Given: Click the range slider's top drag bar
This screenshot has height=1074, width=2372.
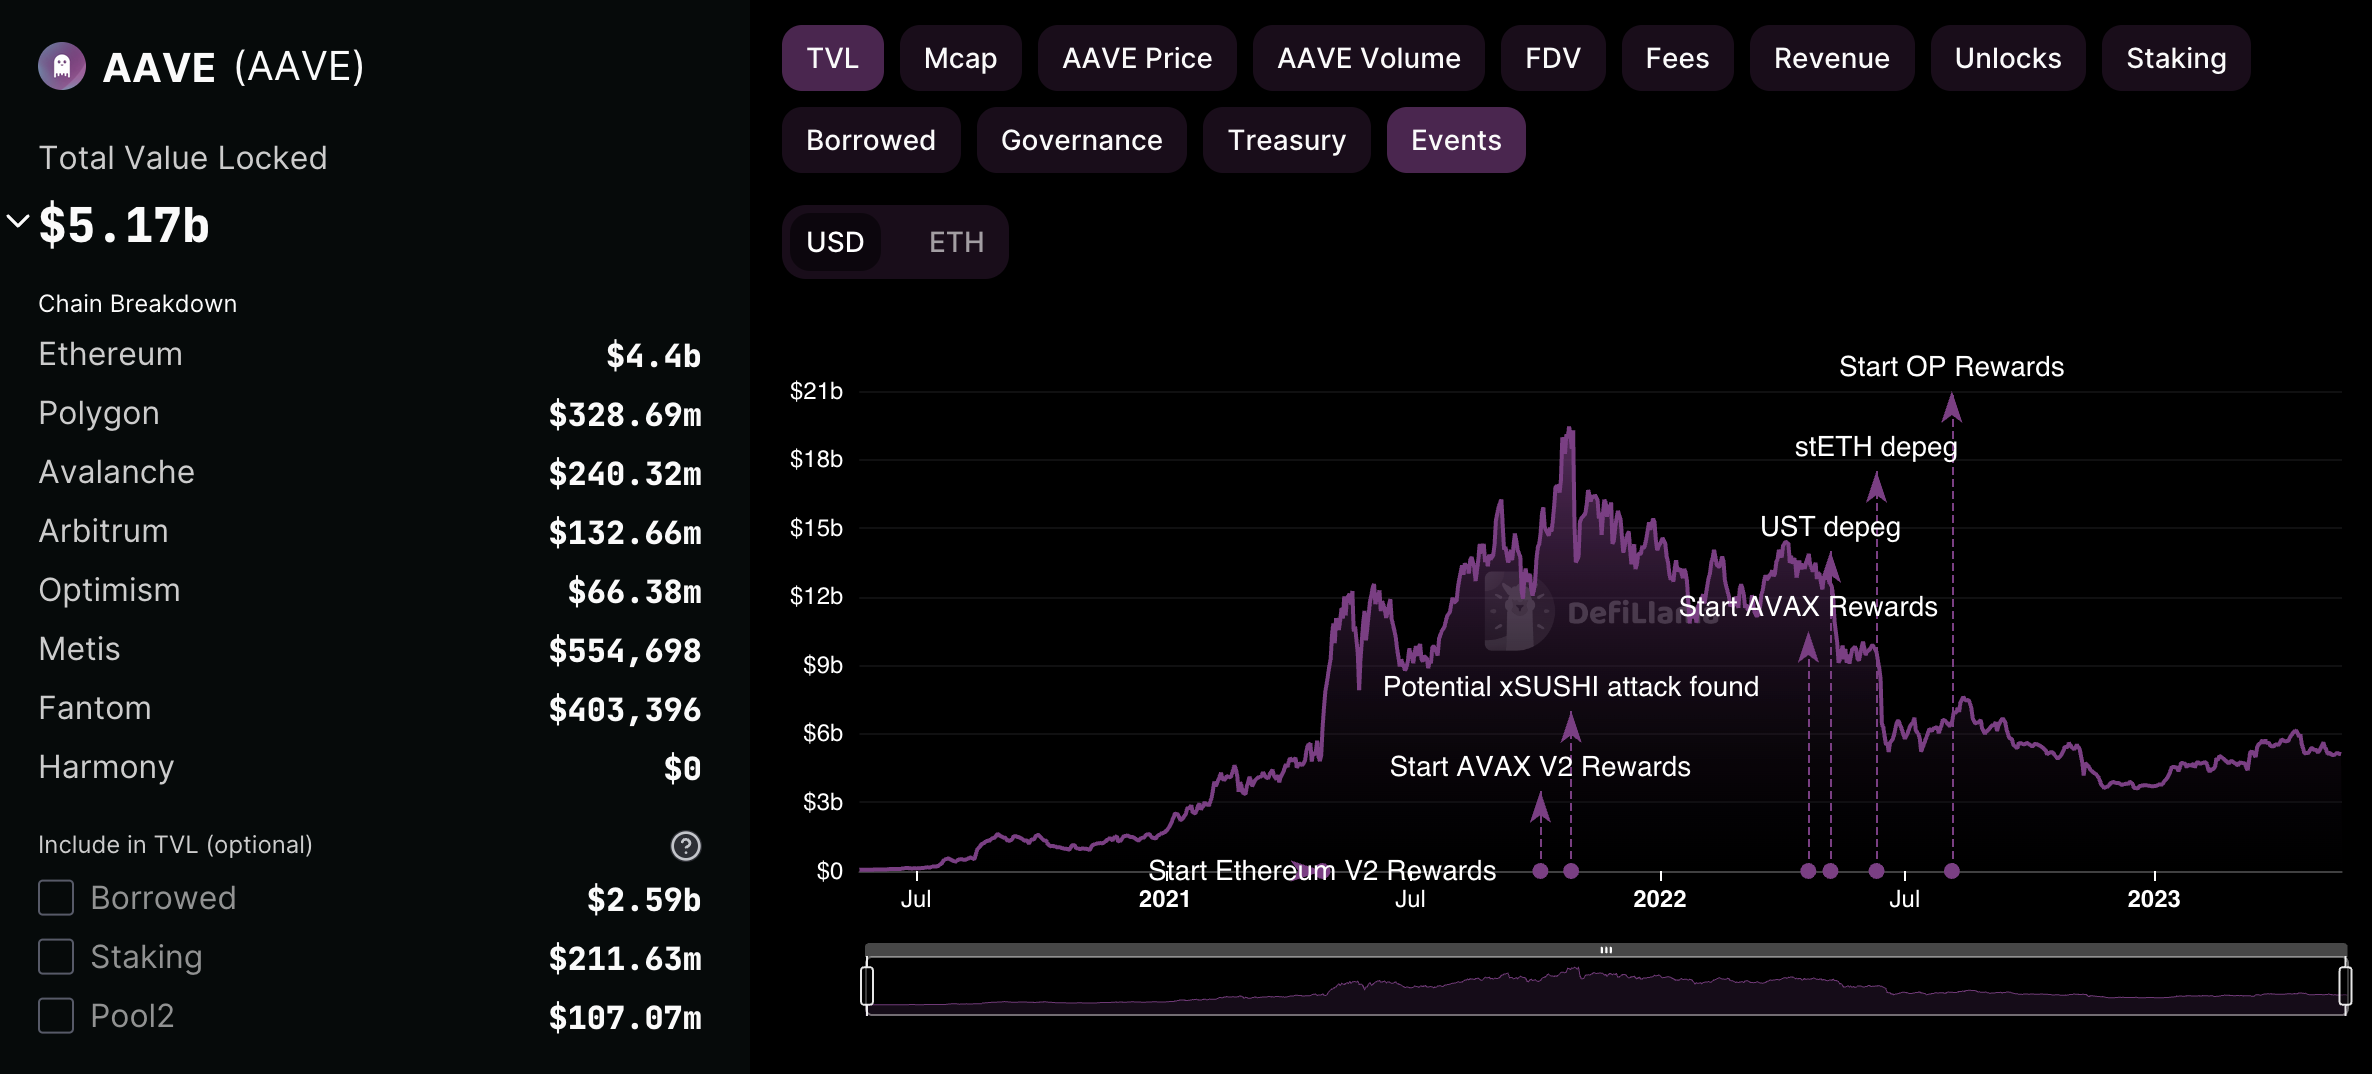Looking at the screenshot, I should [1606, 950].
